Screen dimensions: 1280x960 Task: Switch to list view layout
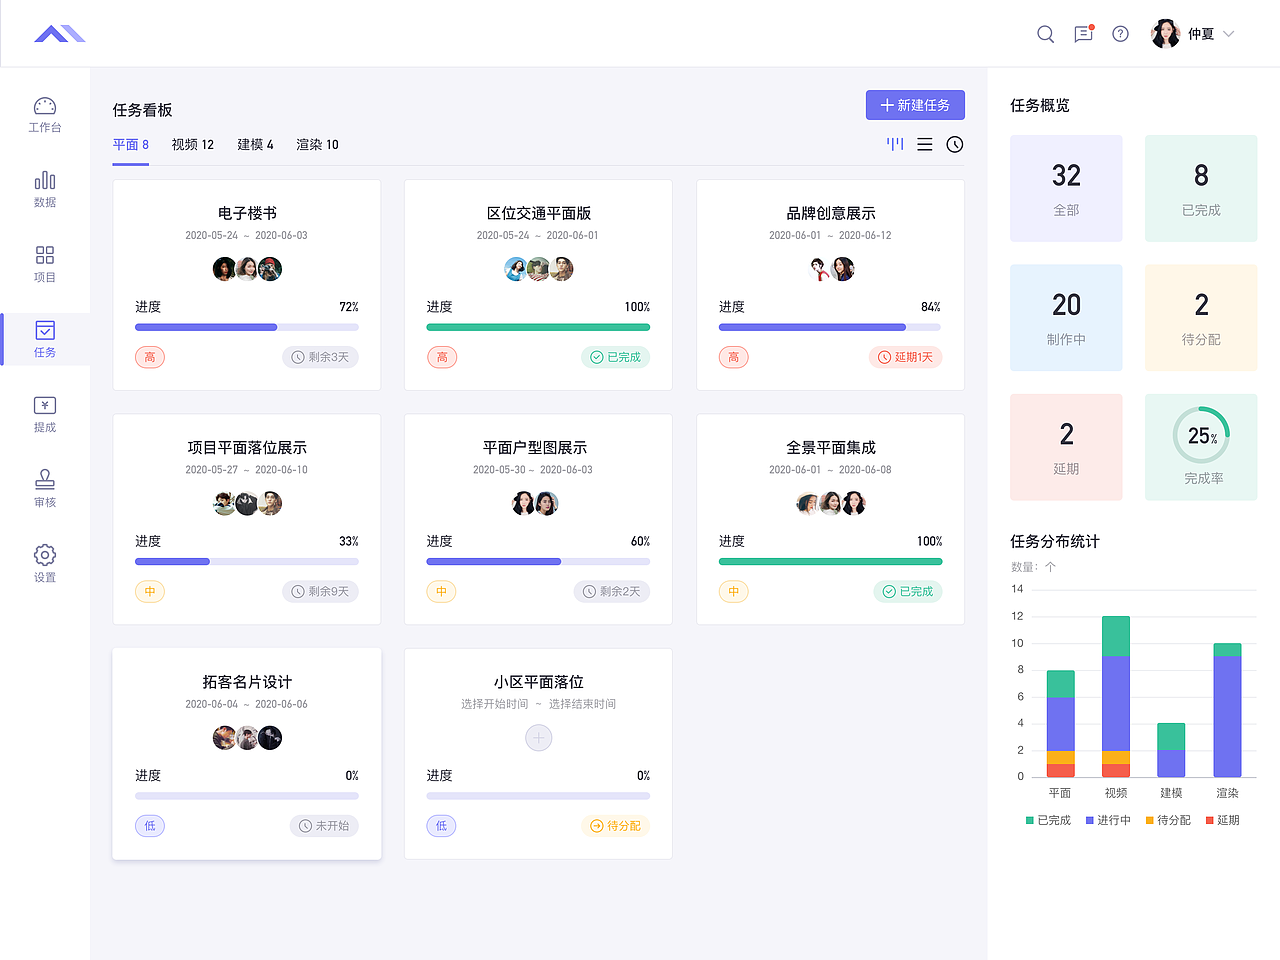tap(924, 144)
